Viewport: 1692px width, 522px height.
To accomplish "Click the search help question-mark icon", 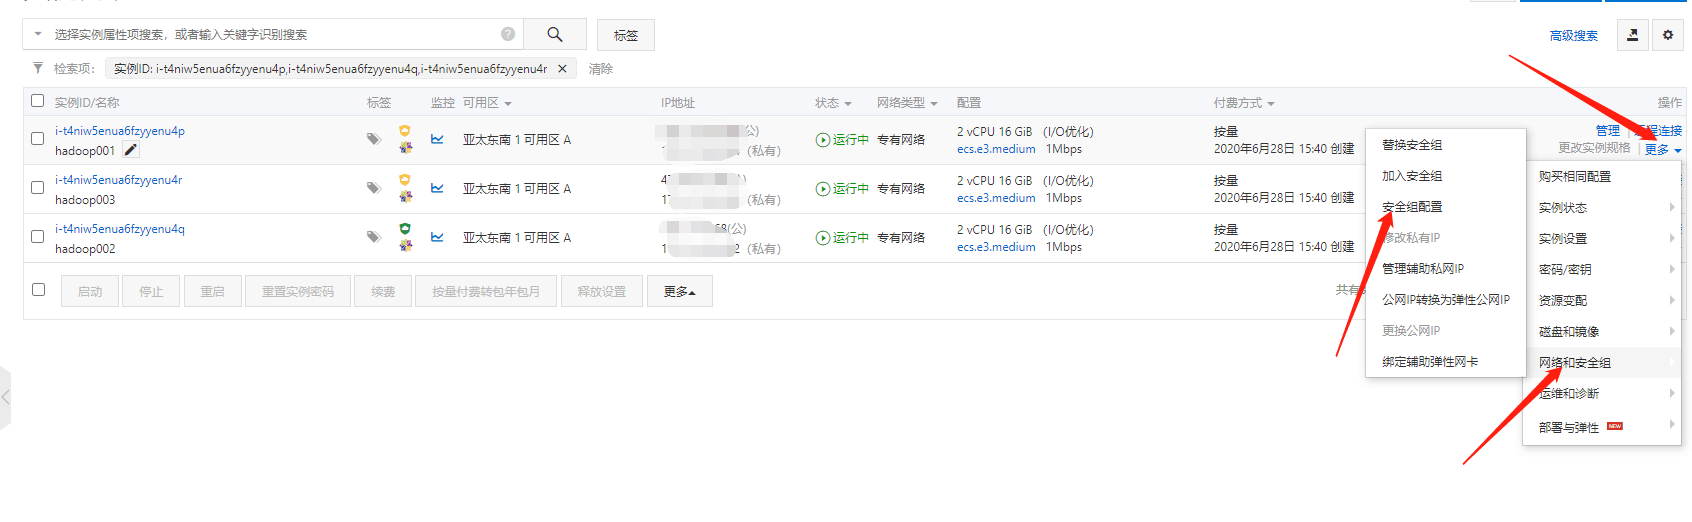I will coord(508,35).
